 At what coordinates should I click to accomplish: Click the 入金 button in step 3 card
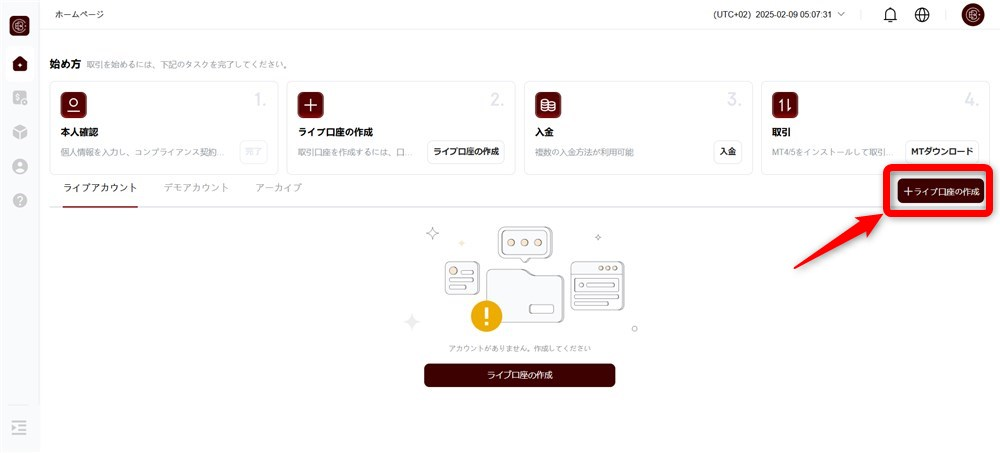728,152
